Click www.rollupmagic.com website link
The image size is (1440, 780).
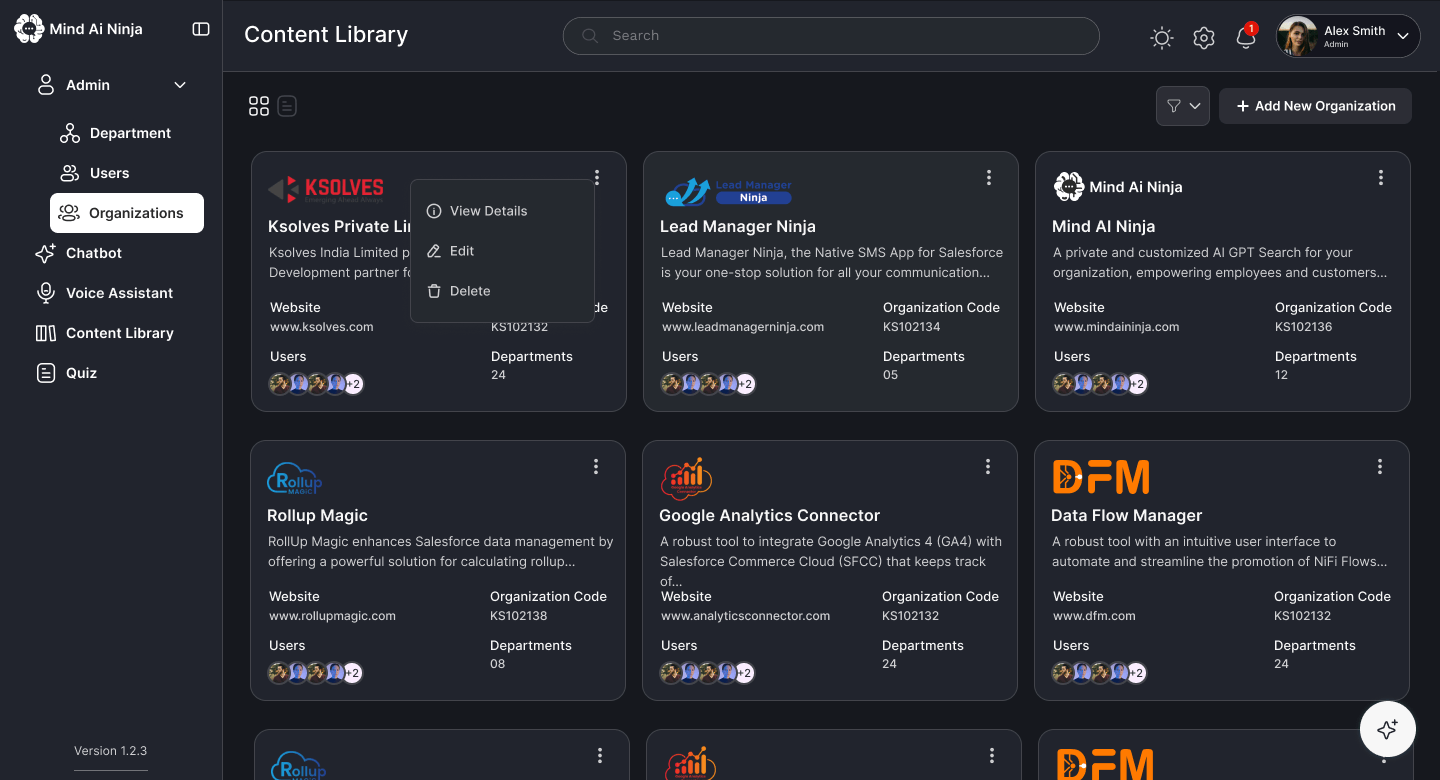(332, 616)
